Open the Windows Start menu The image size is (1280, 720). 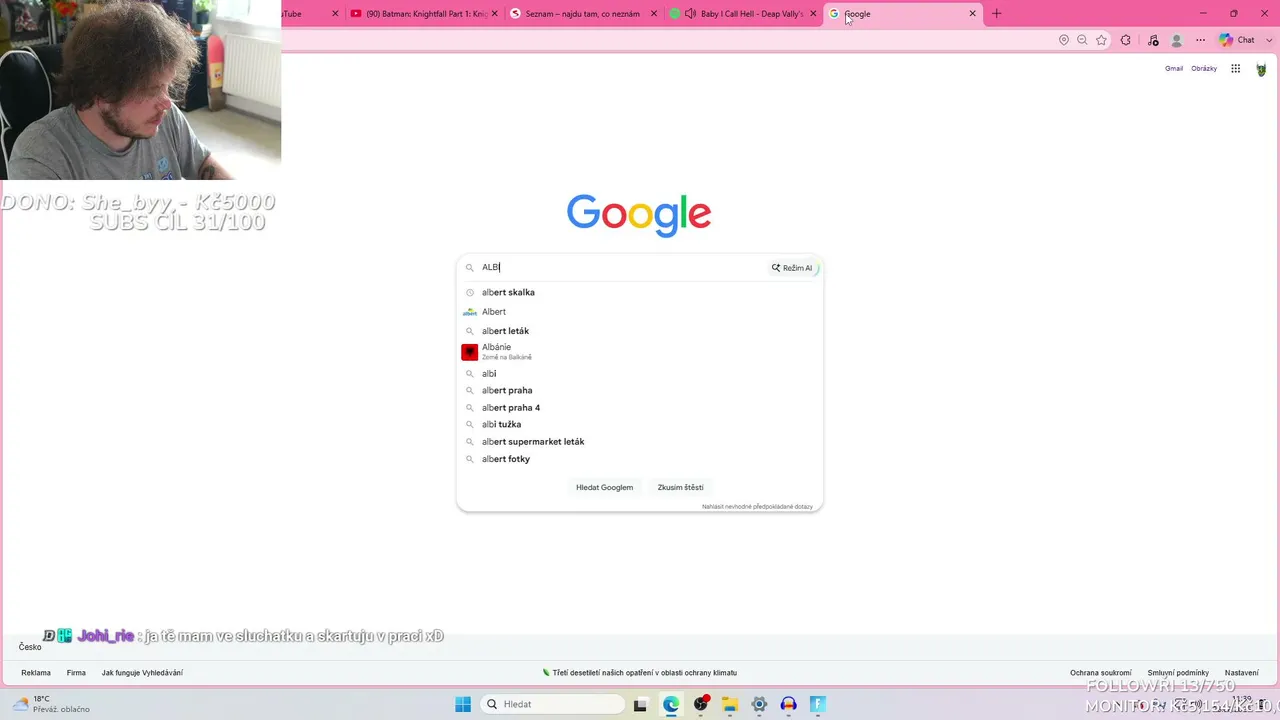(463, 704)
